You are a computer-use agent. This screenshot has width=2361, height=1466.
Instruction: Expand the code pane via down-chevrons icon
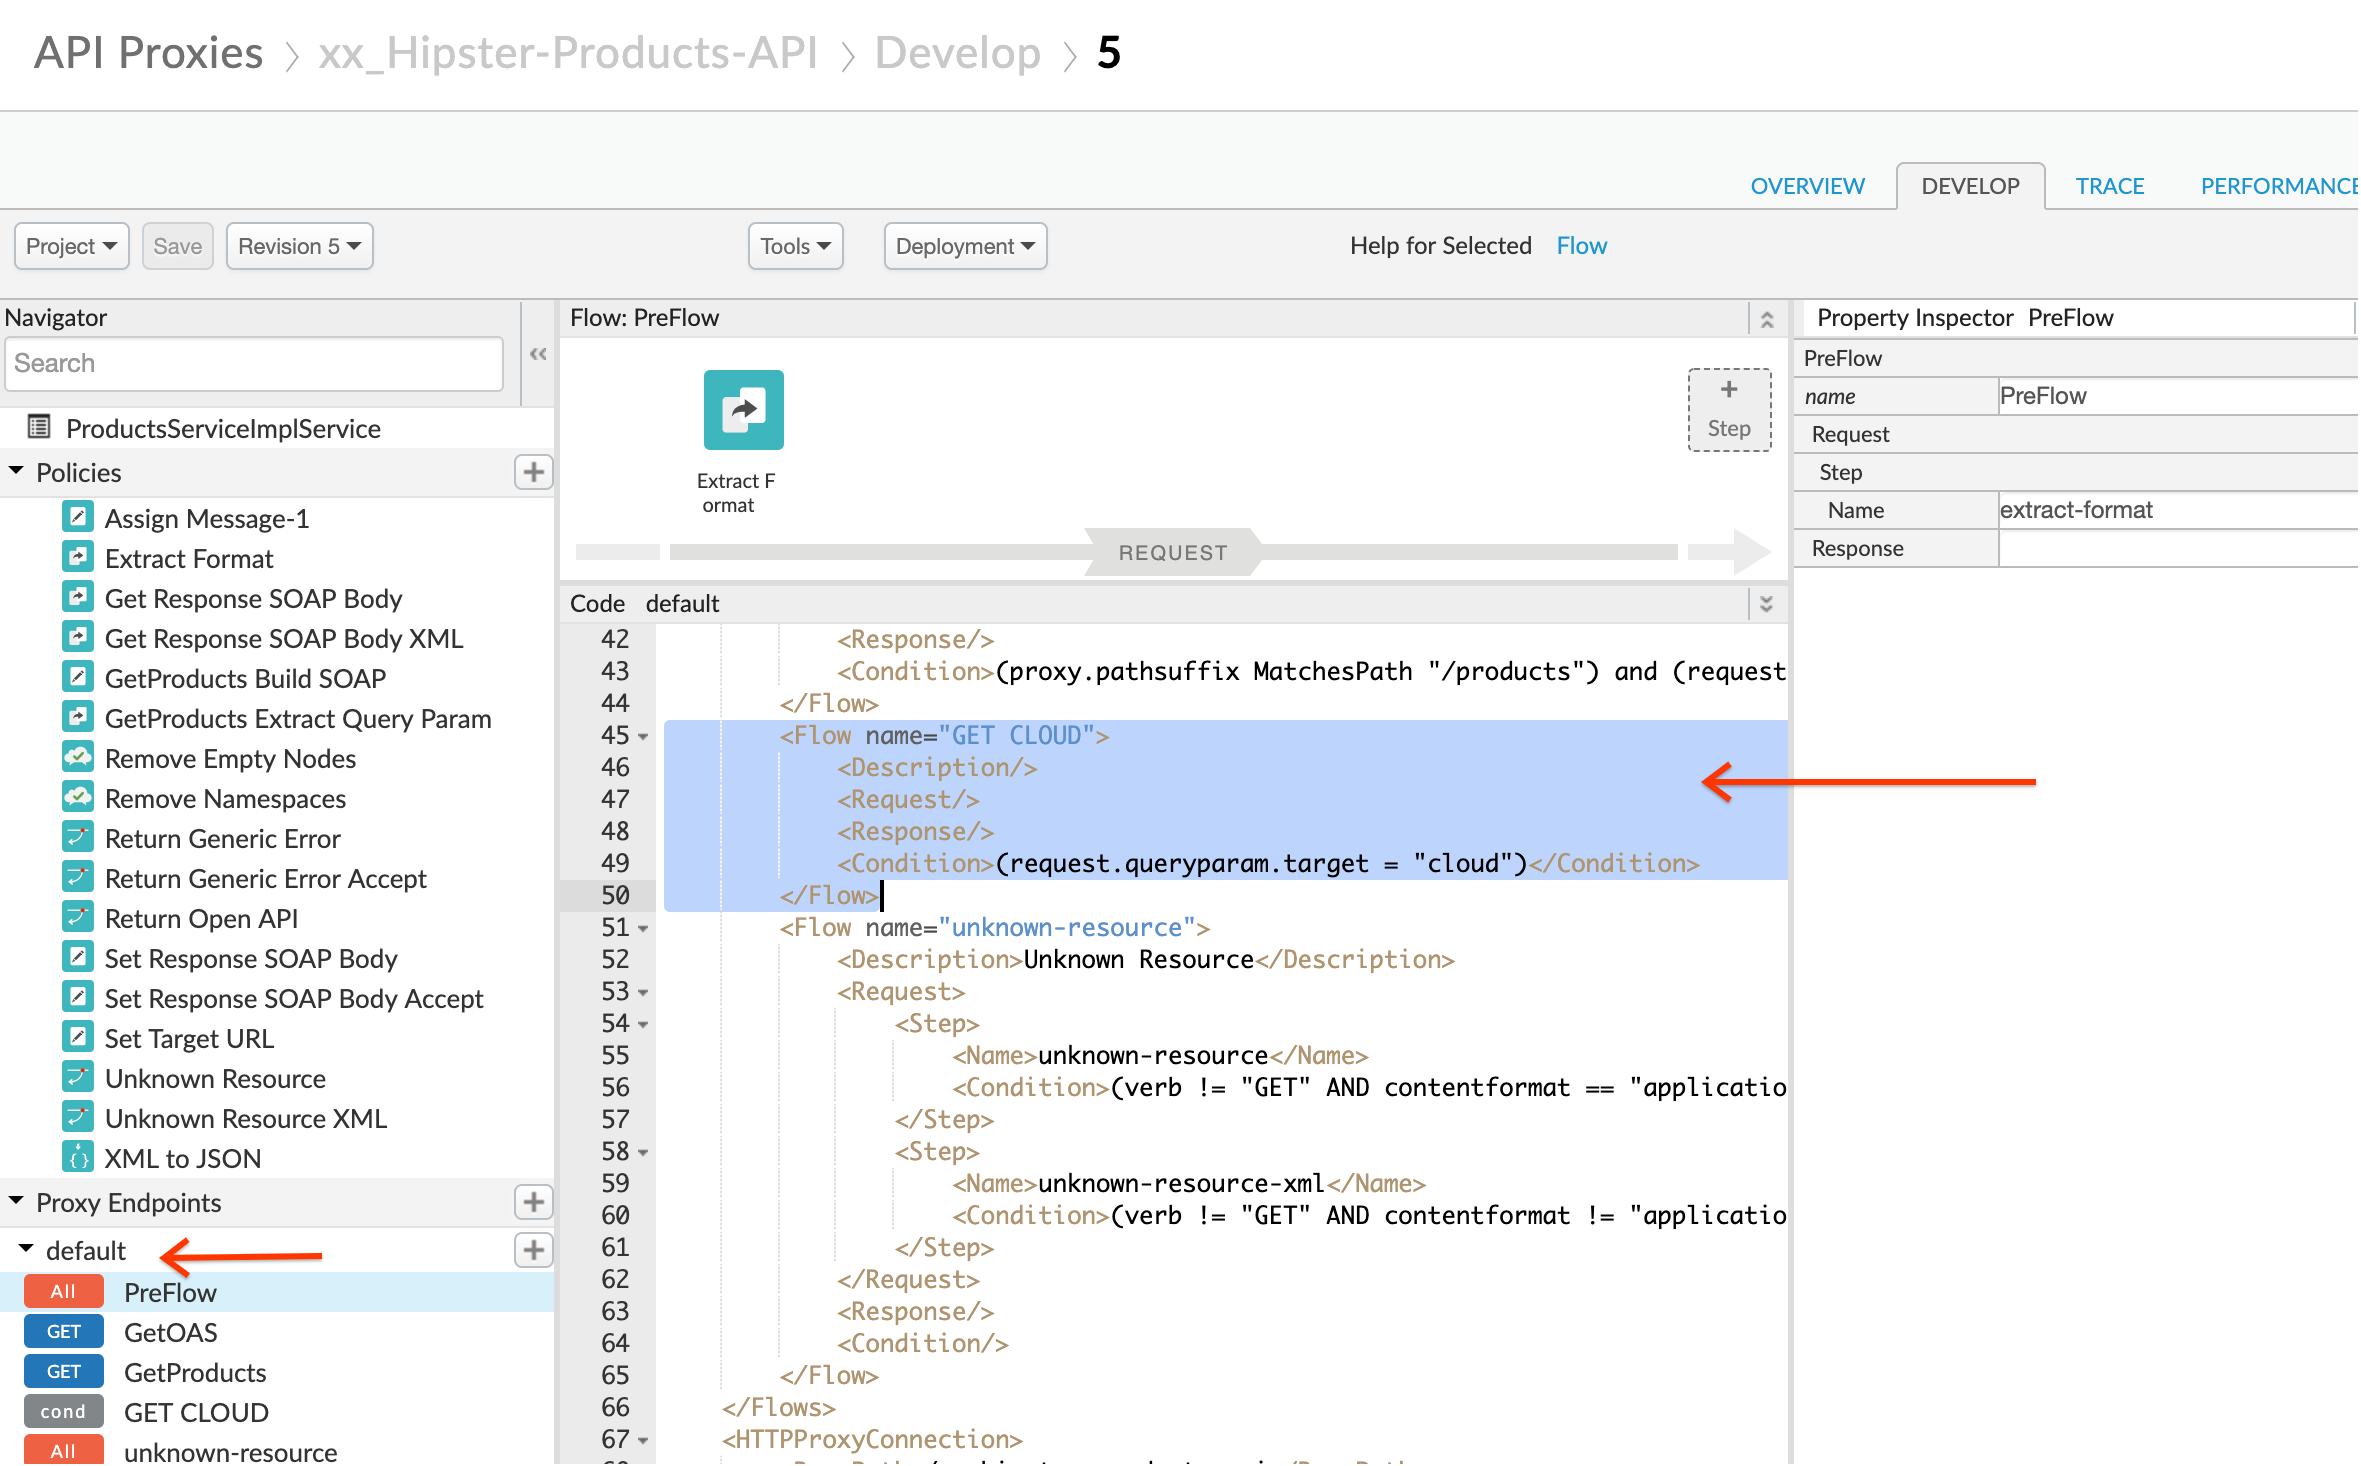tap(1767, 604)
